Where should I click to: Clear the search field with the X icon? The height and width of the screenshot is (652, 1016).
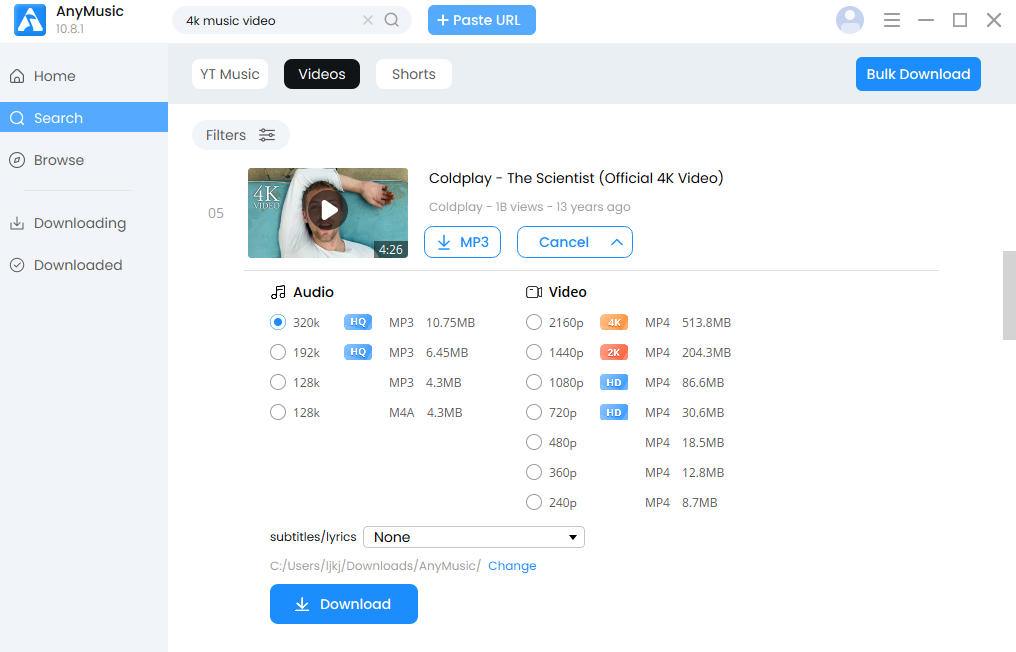[368, 20]
